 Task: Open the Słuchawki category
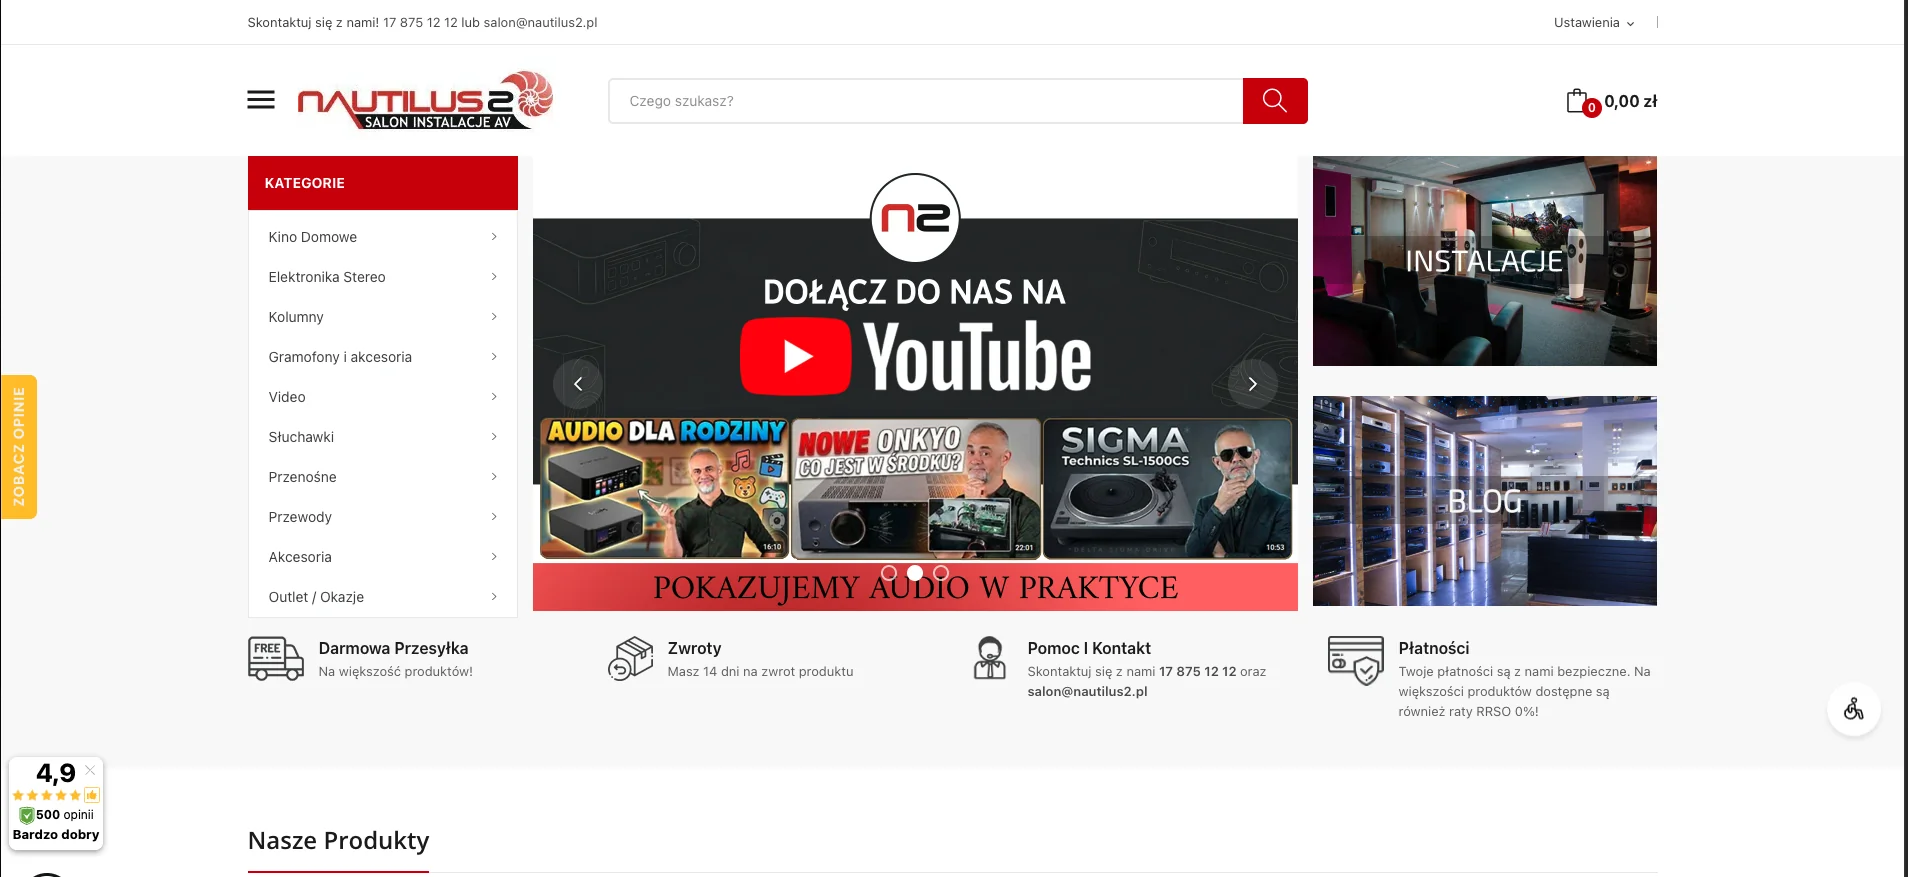click(383, 437)
